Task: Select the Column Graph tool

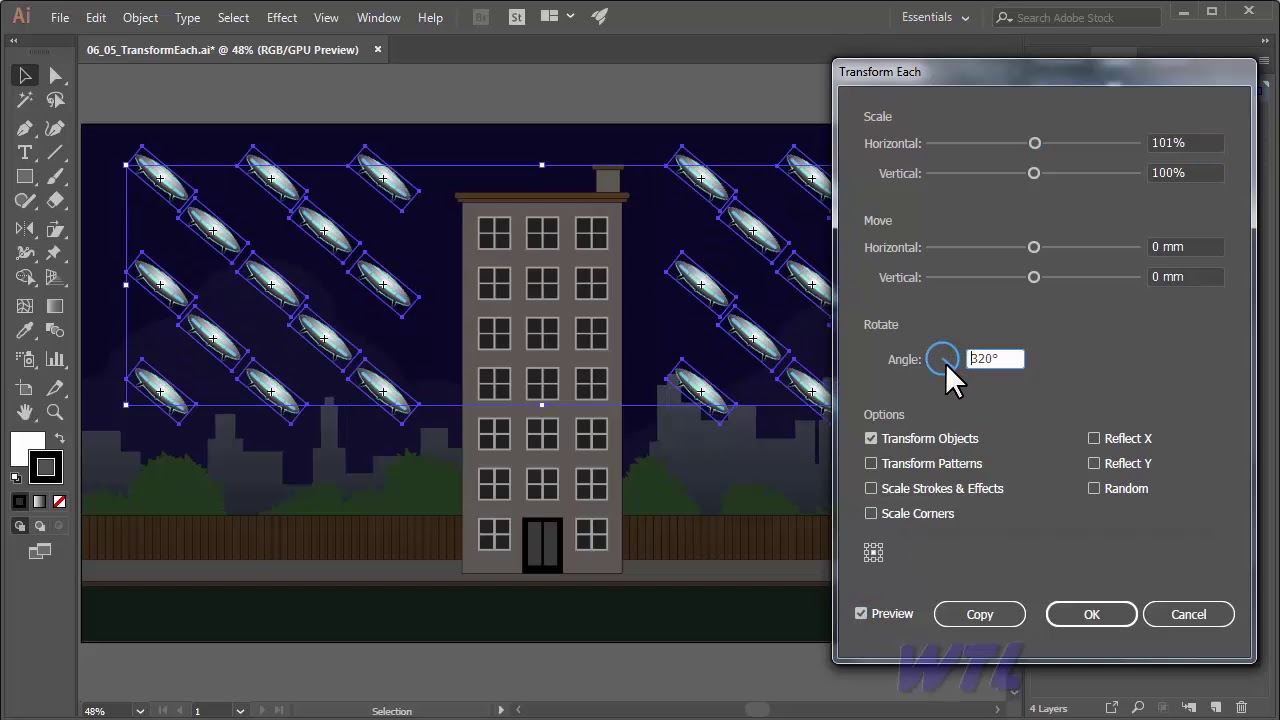Action: point(55,359)
